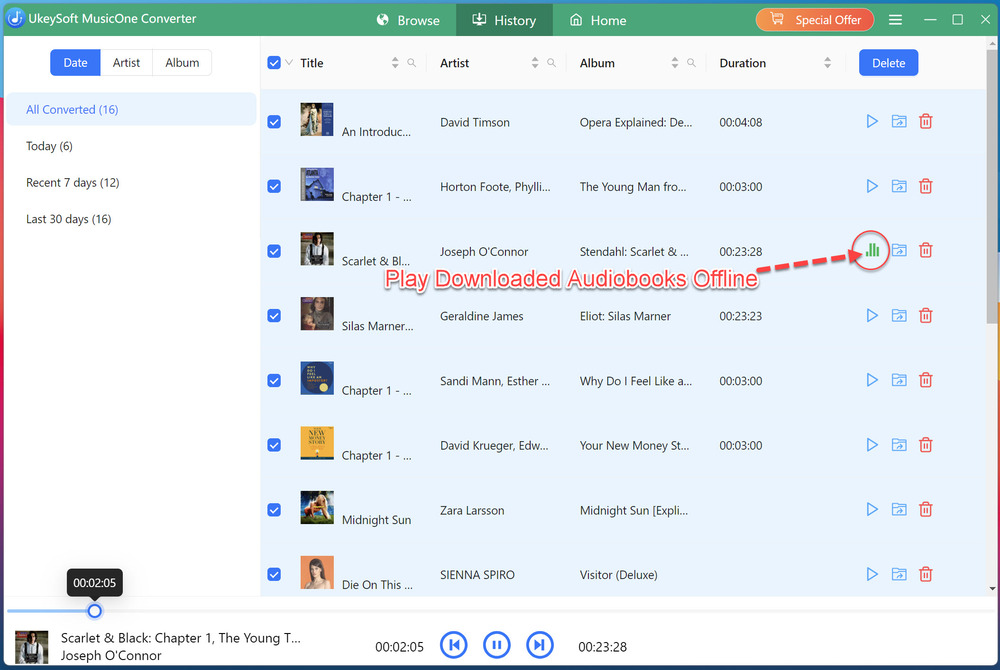Image resolution: width=1000 pixels, height=670 pixels.
Task: Uncheck the Joseph O'Connor row
Action: click(x=274, y=251)
